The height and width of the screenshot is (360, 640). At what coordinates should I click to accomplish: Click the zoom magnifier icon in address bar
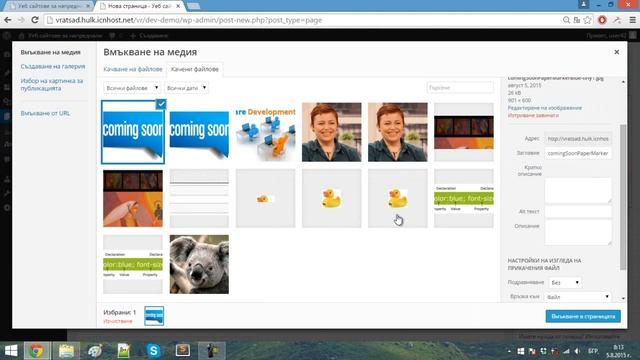click(x=566, y=20)
